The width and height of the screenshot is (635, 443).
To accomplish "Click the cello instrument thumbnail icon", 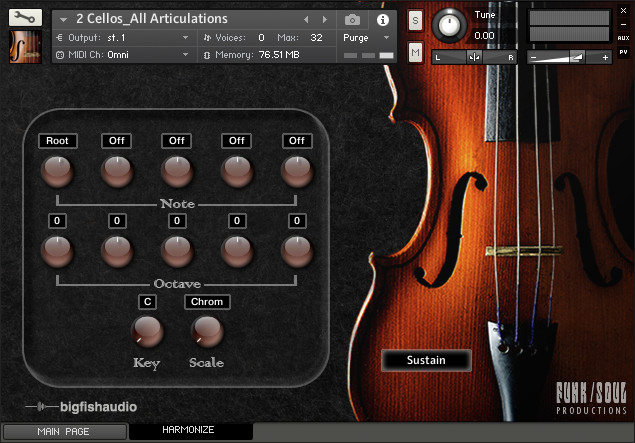I will click(x=25, y=47).
